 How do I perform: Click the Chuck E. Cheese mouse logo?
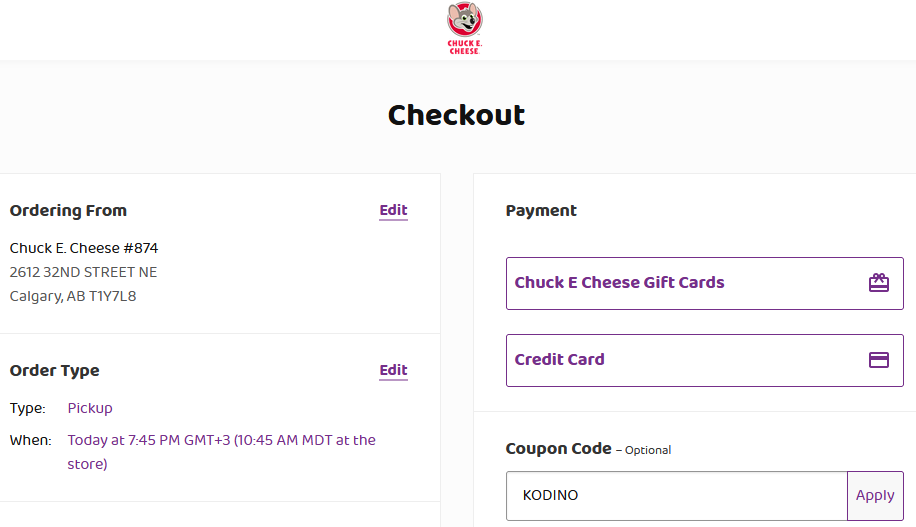(464, 29)
